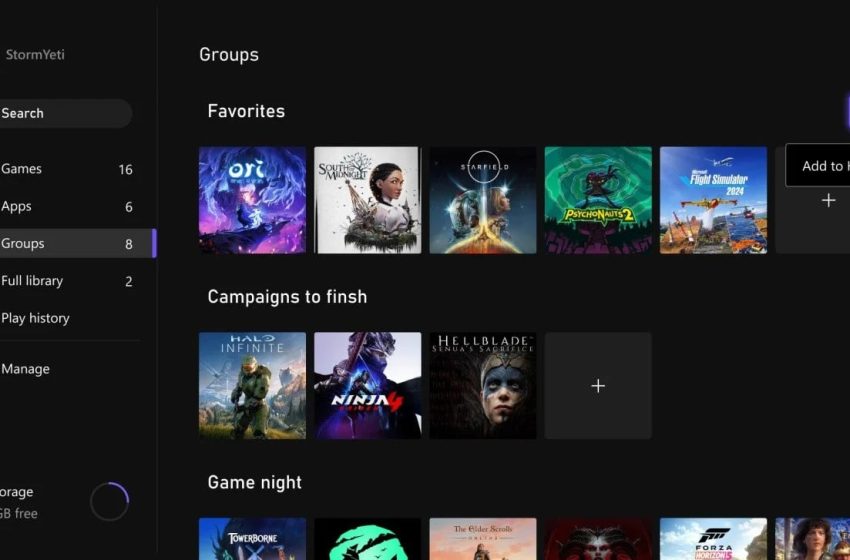
Task: Click the 'Add to' tooltip button
Action: (x=817, y=165)
